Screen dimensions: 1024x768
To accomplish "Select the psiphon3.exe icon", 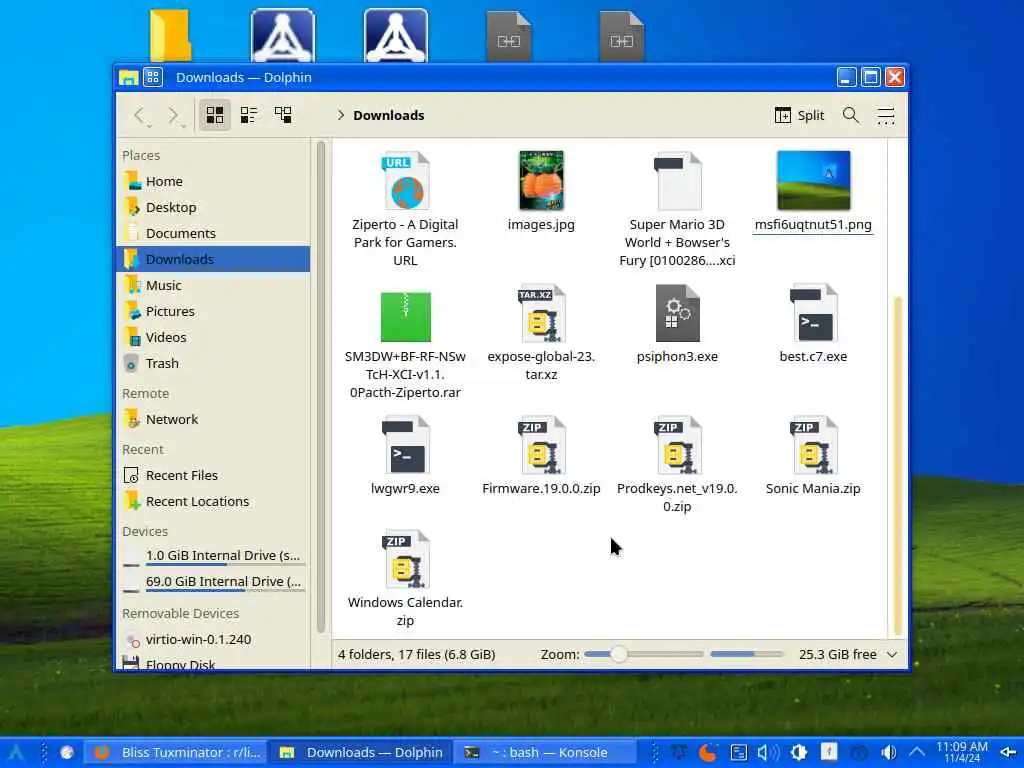I will pos(677,313).
